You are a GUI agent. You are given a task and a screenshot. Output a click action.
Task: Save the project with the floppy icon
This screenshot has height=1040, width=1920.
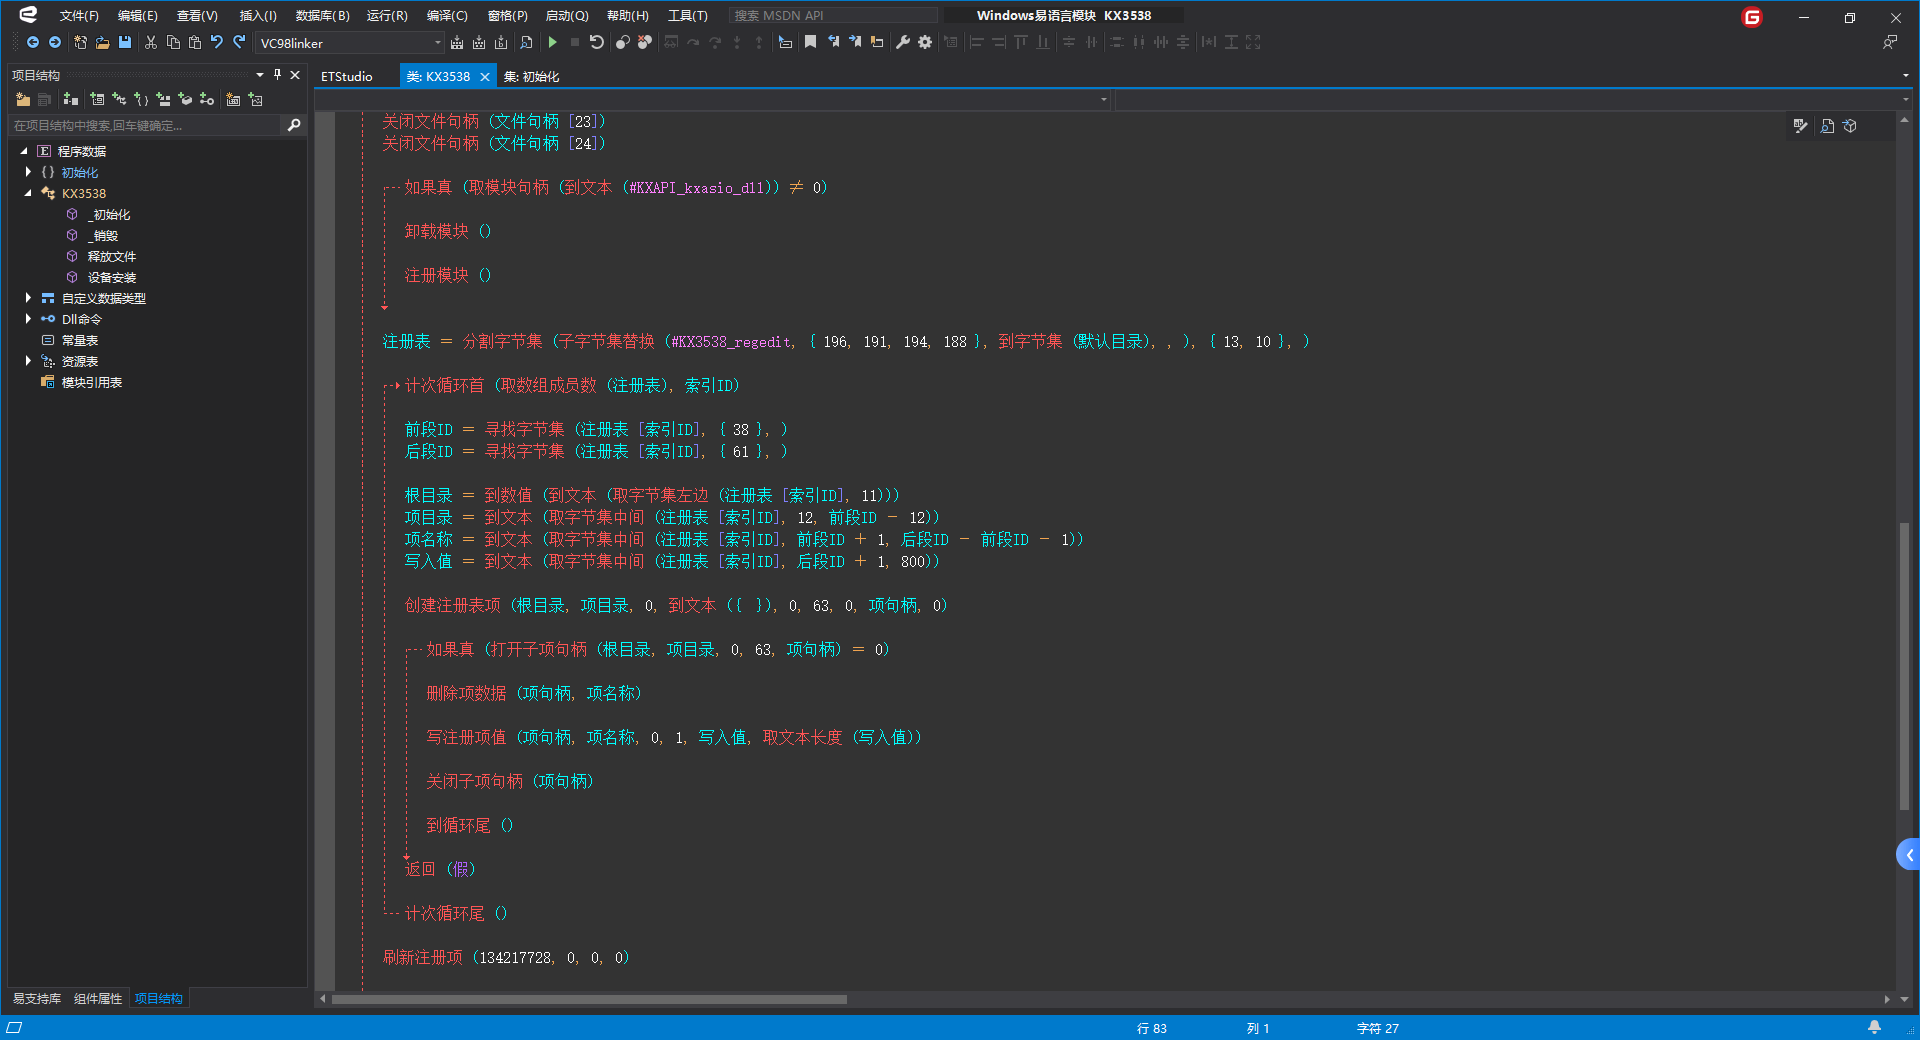coord(125,42)
